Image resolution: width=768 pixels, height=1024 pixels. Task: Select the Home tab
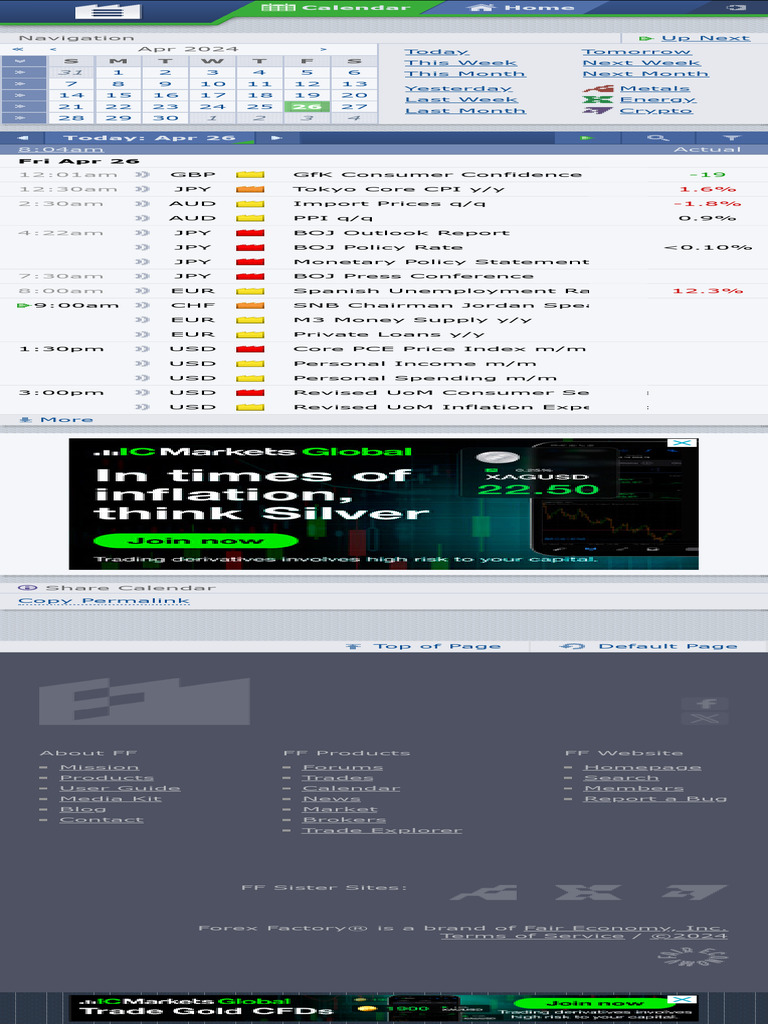coord(520,7)
